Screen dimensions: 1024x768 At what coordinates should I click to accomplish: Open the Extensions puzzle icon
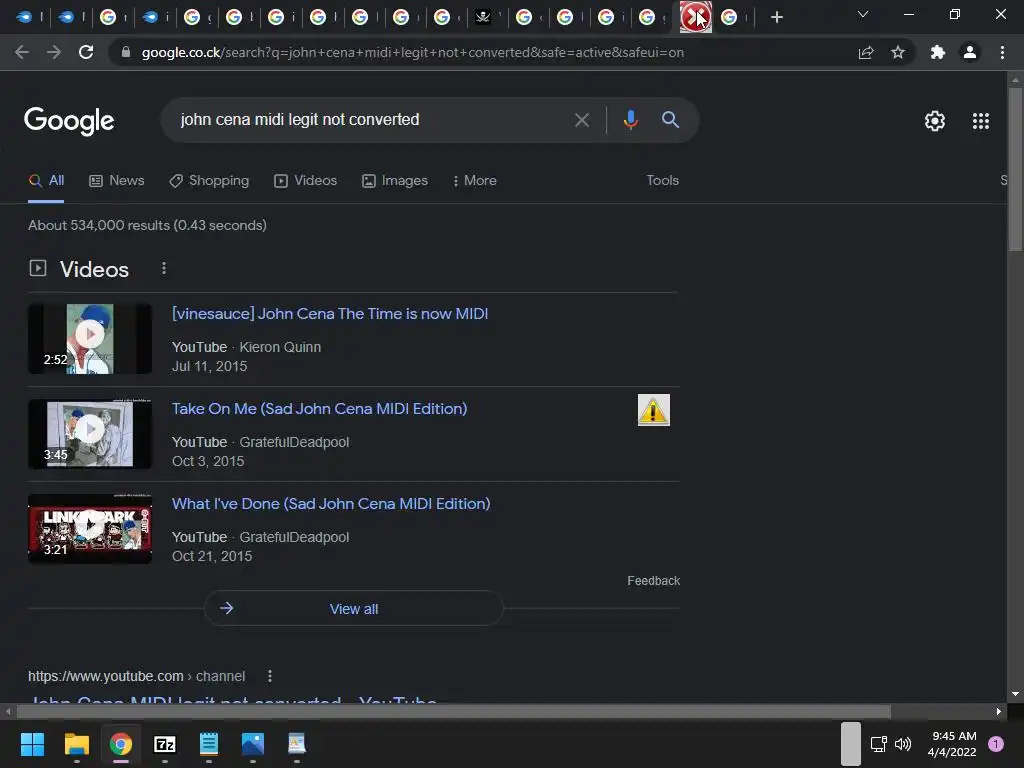tap(938, 52)
